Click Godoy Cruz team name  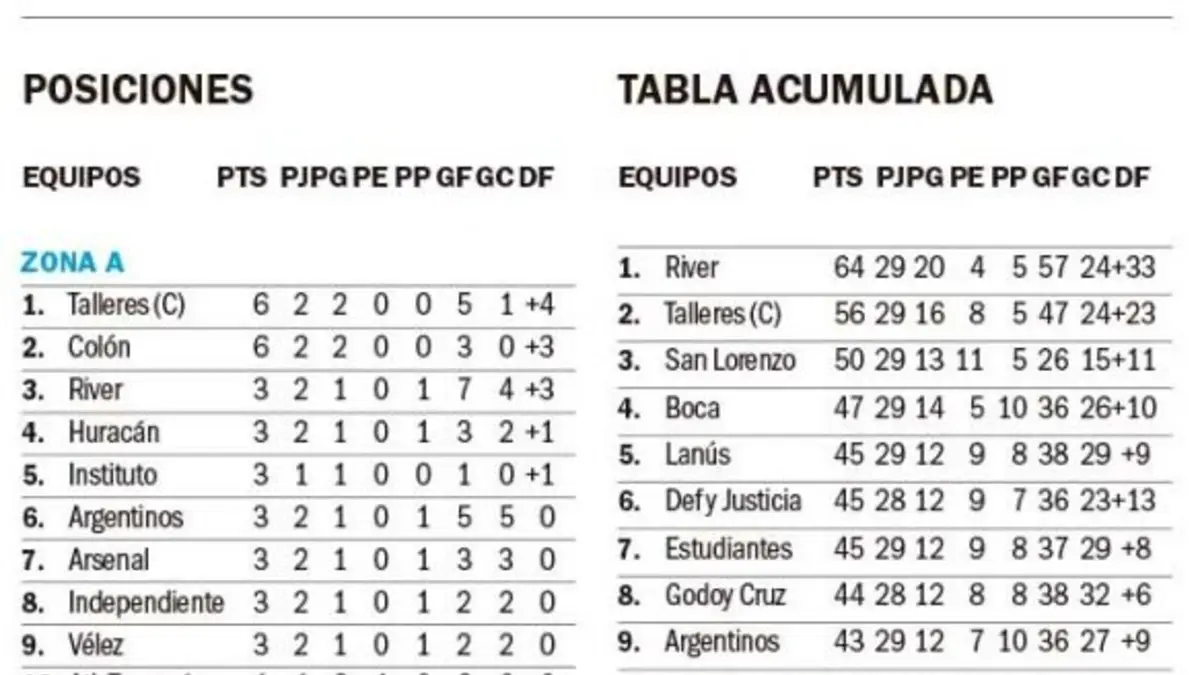click(x=725, y=595)
